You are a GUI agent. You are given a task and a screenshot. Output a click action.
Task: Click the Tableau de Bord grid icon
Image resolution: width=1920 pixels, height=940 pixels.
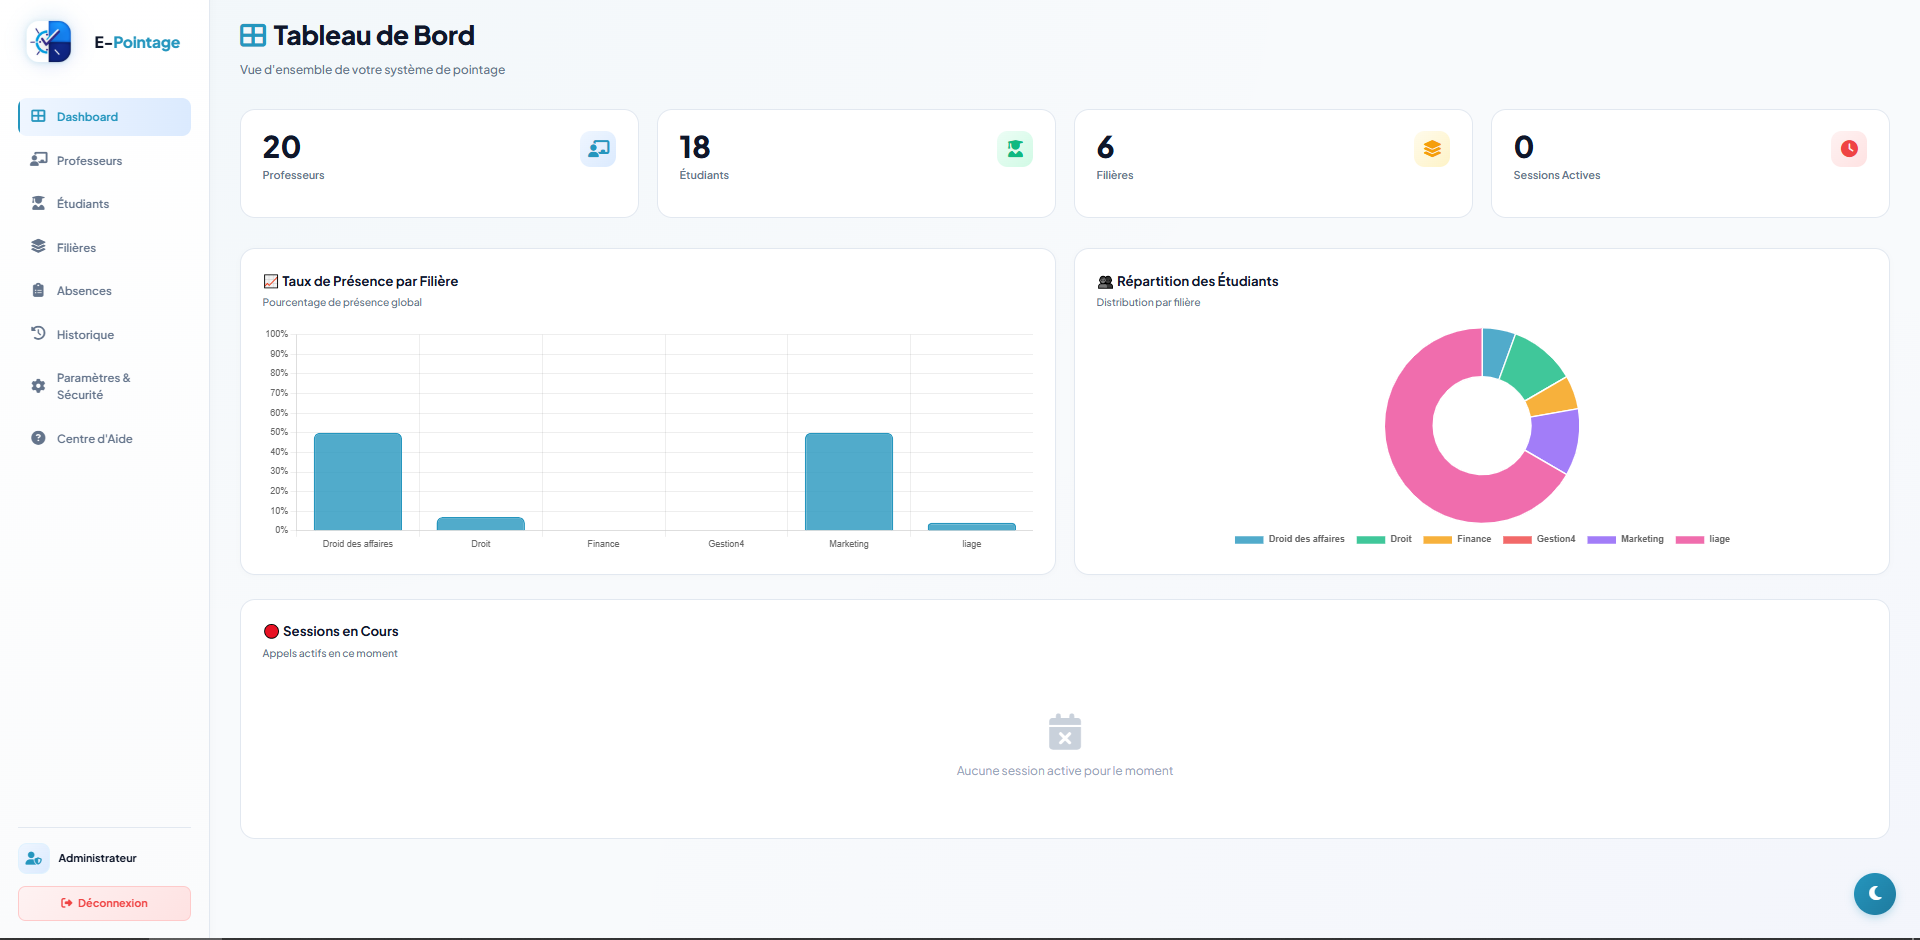tap(253, 36)
